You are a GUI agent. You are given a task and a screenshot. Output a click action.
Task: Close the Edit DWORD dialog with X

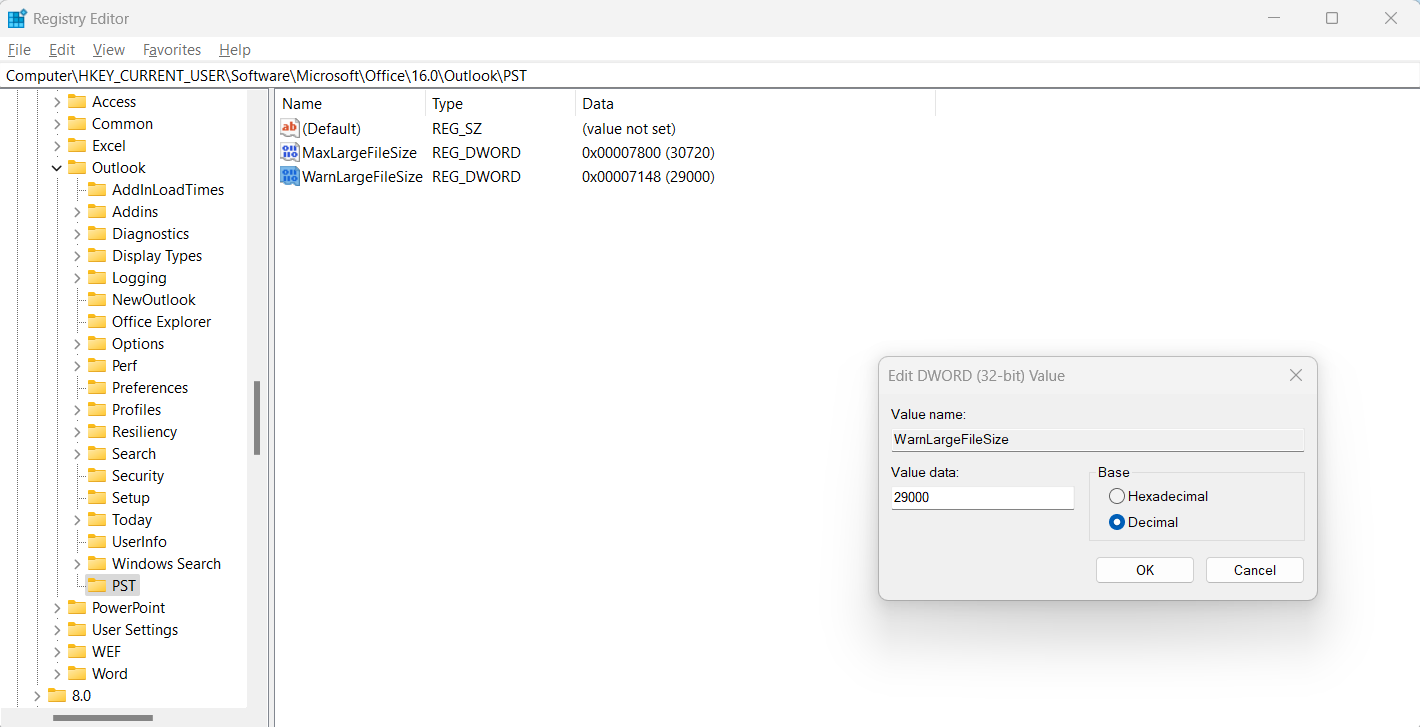pyautogui.click(x=1296, y=376)
